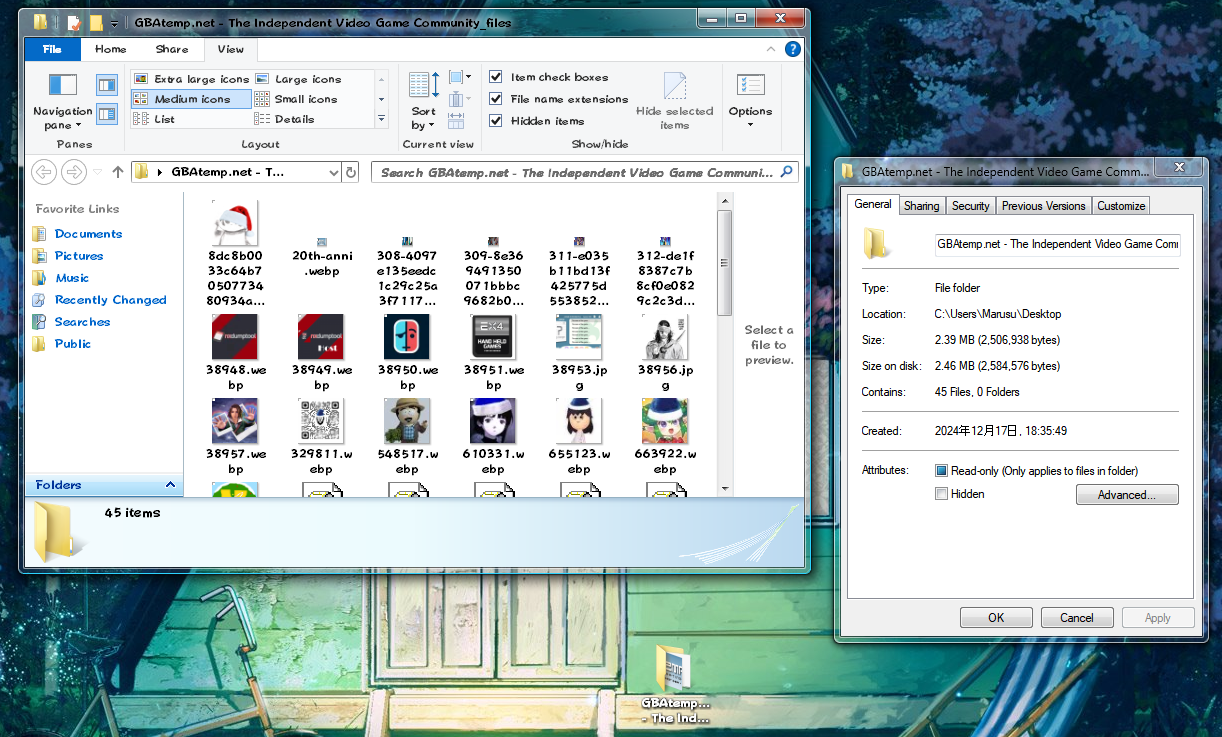
Task: Uncheck Item check boxes
Action: 495,77
